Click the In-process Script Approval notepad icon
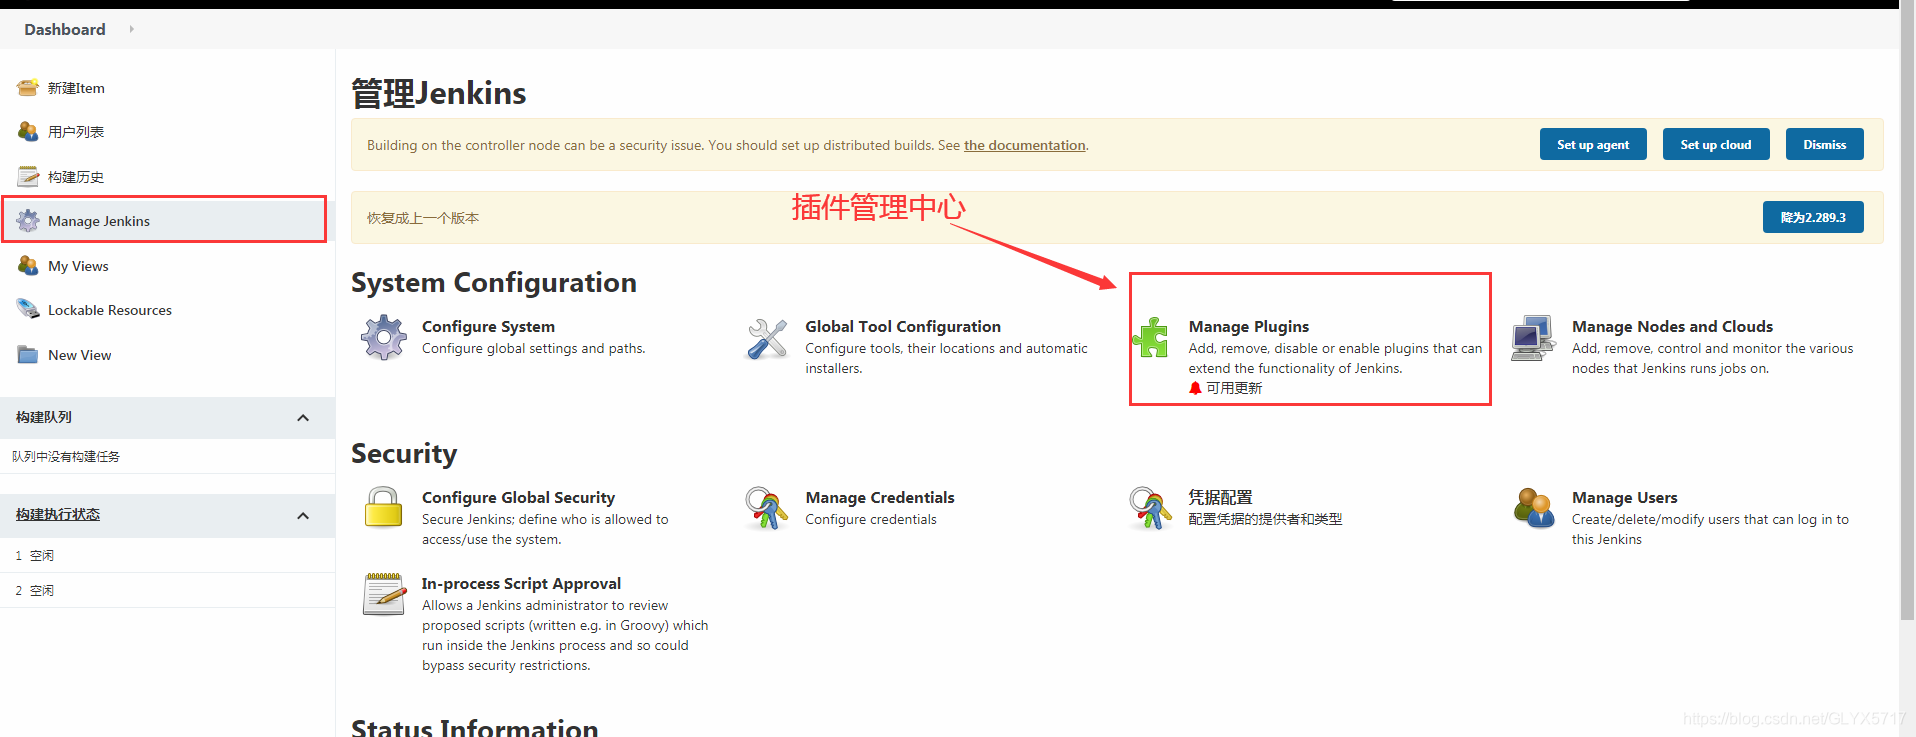Viewport: 1916px width, 737px height. tap(384, 594)
